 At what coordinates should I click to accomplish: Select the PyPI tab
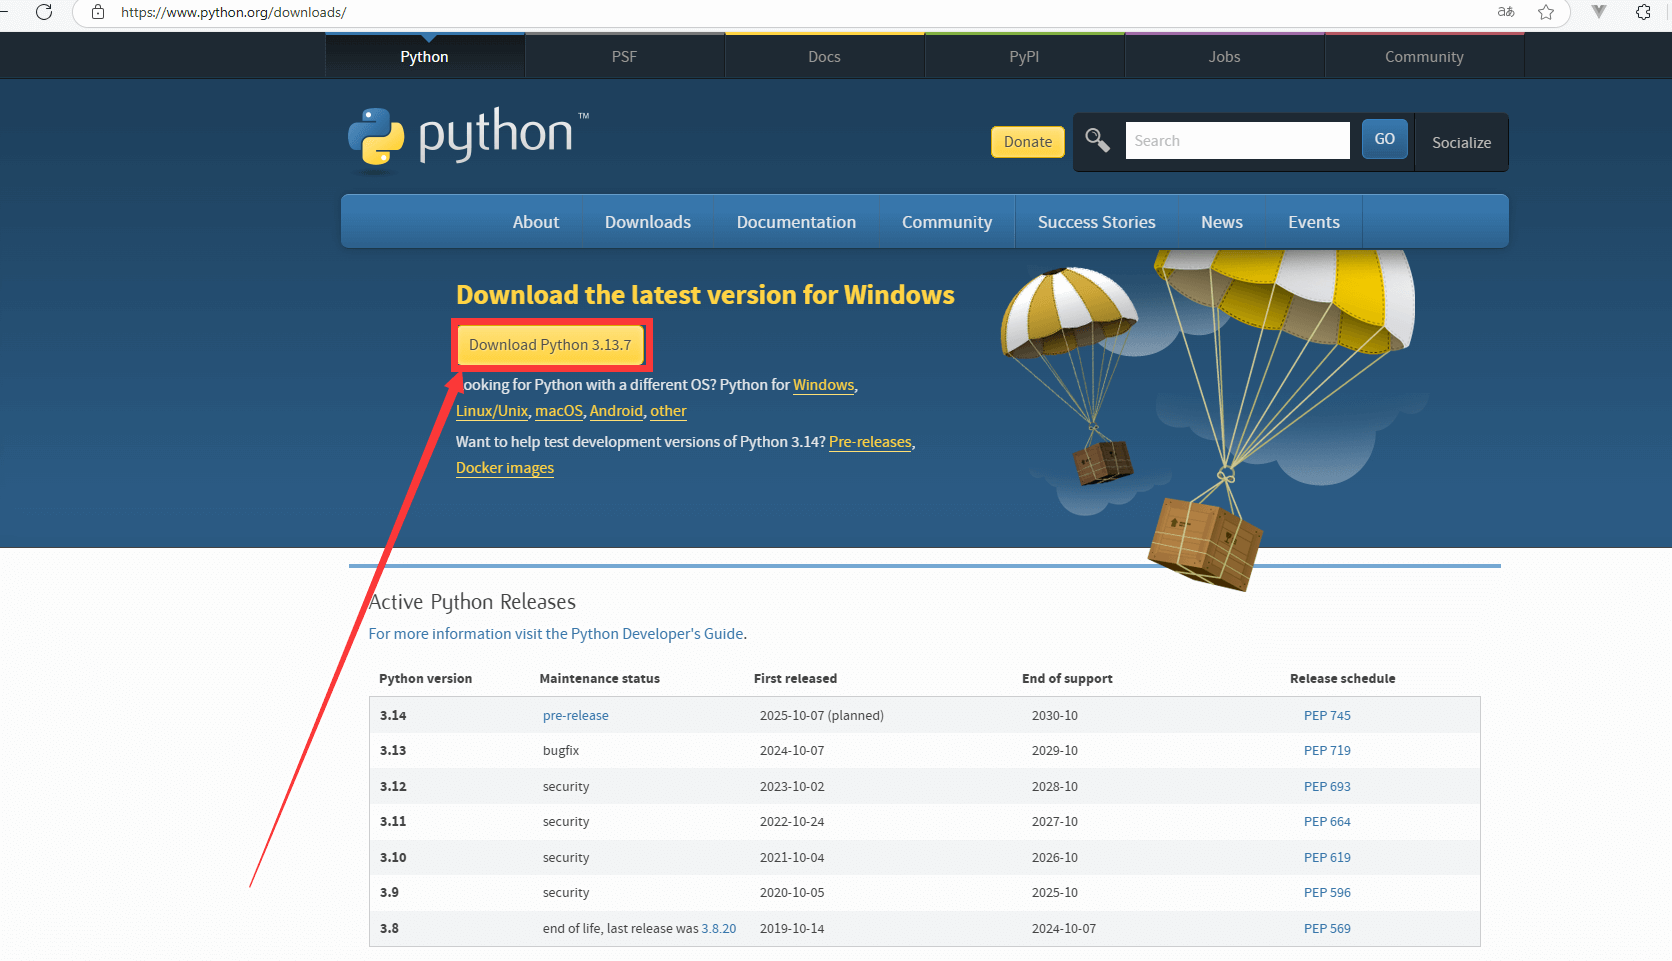1024,56
